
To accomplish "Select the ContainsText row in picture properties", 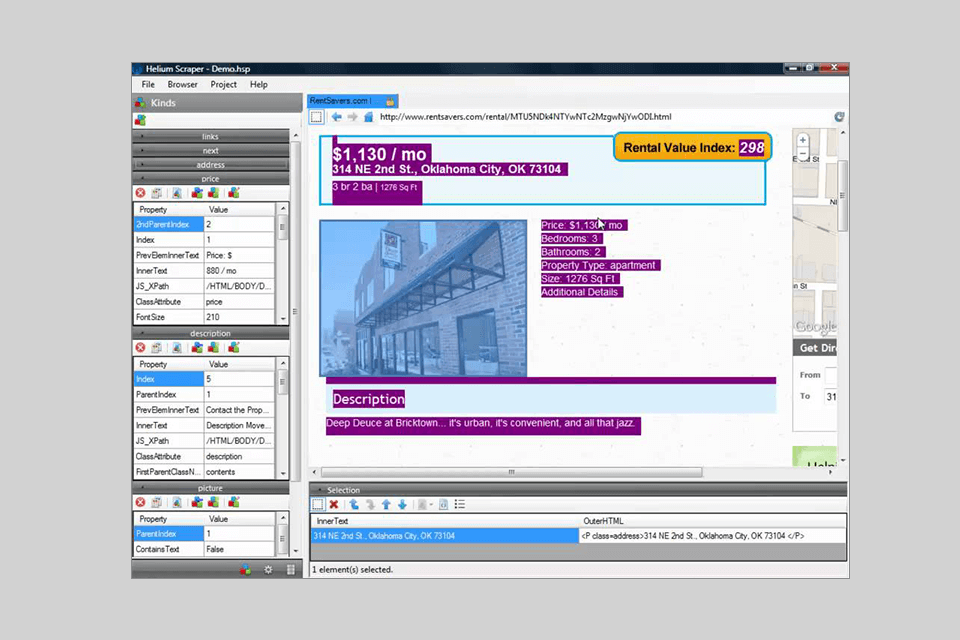I will point(204,549).
